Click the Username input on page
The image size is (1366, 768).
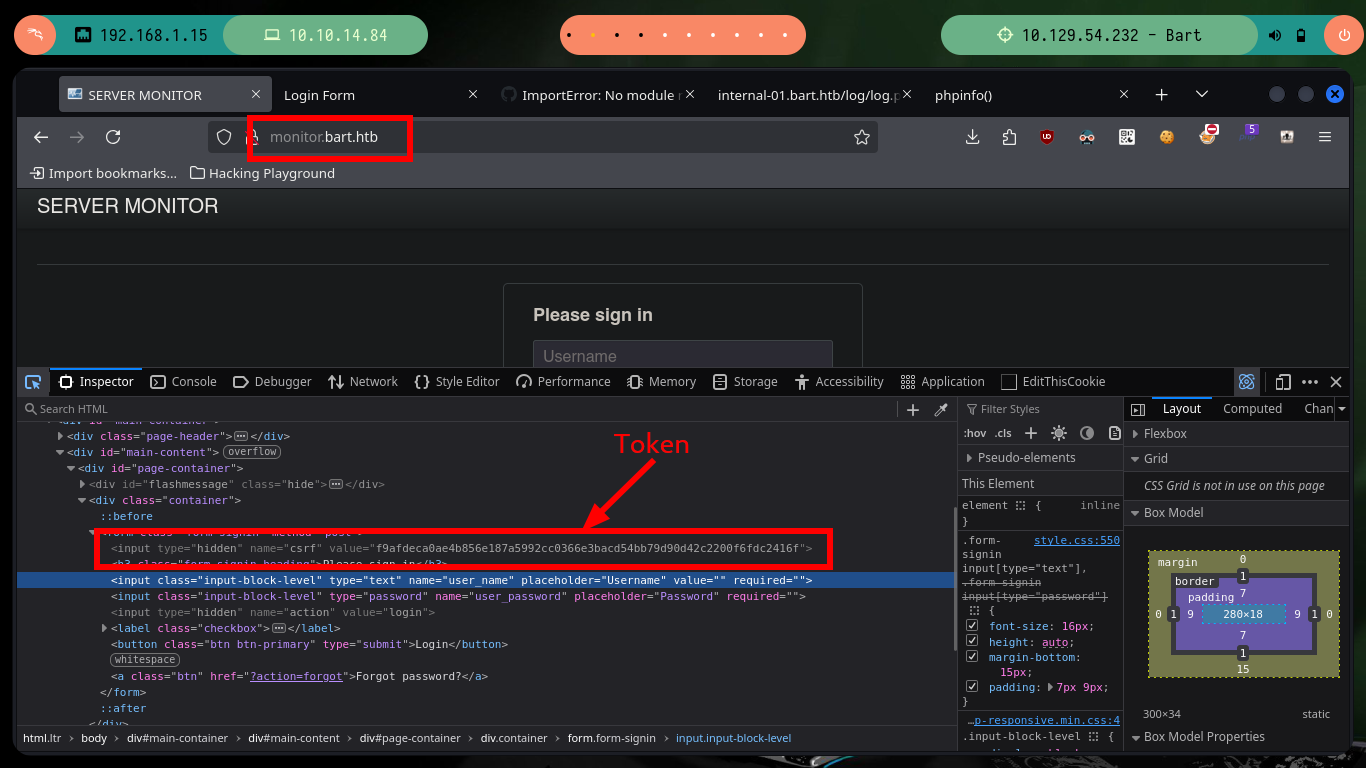683,355
